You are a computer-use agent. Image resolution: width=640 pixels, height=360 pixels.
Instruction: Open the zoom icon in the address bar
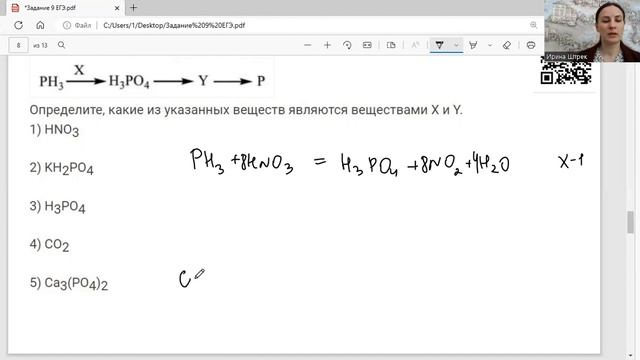point(533,25)
